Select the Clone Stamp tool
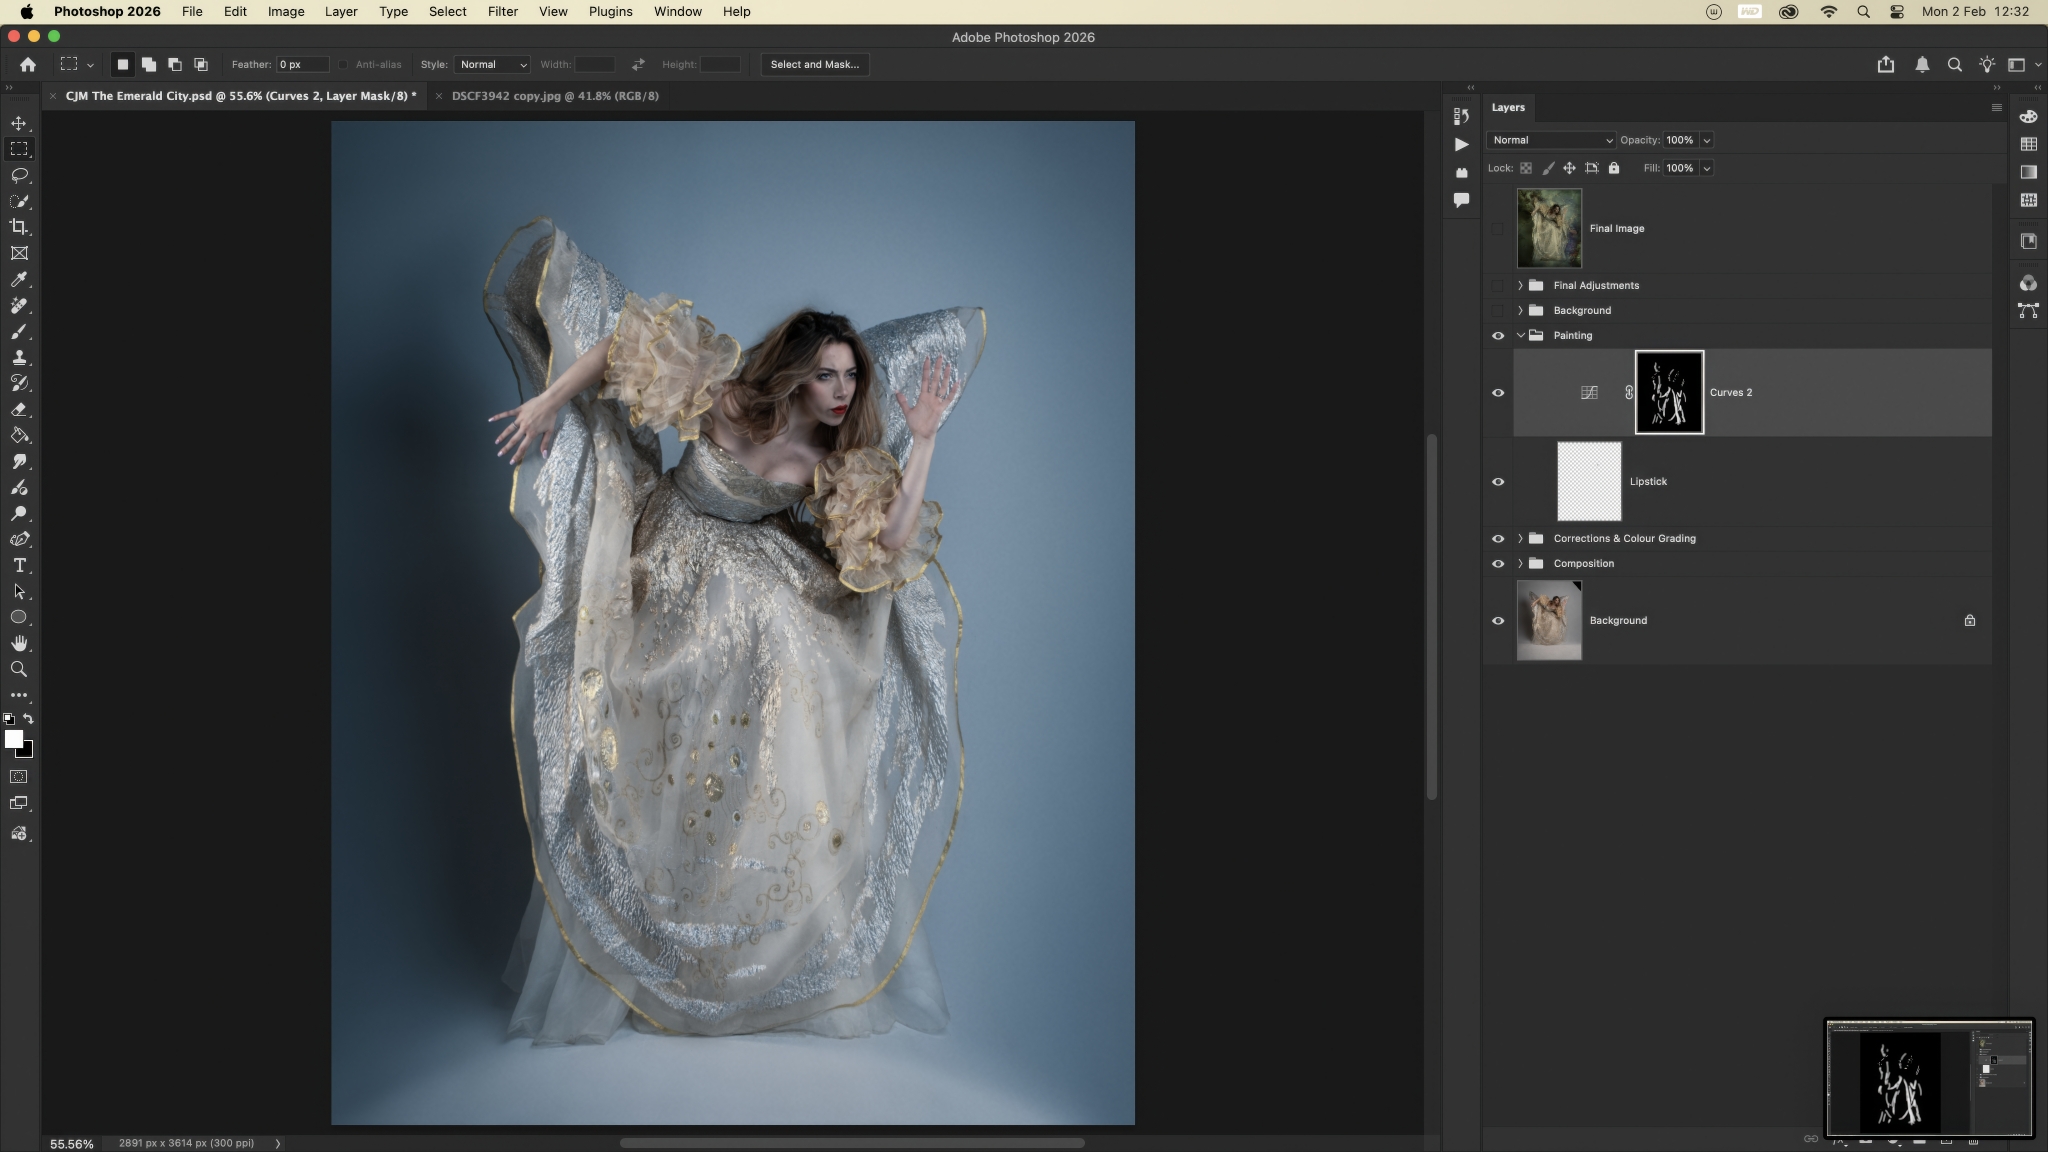This screenshot has width=2048, height=1152. coord(19,357)
